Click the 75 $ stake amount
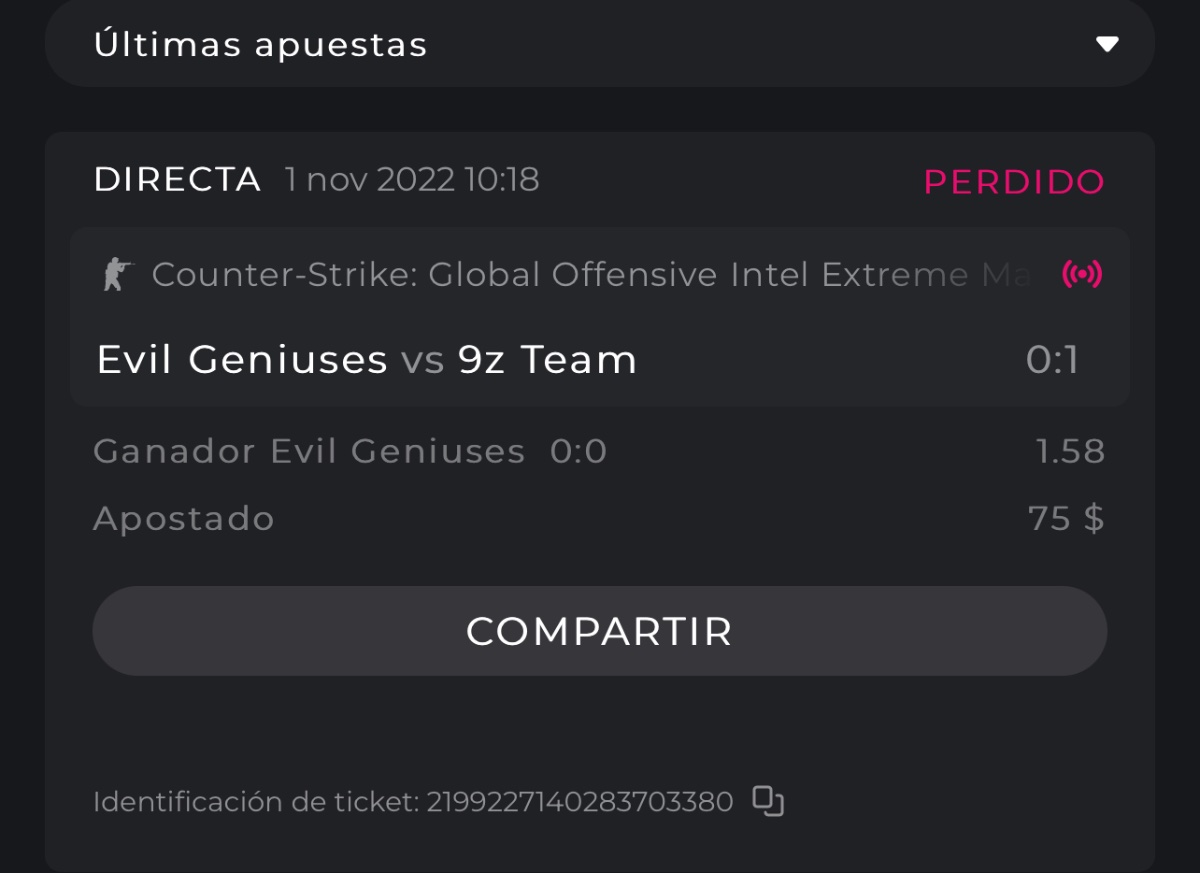1200x873 pixels. (1066, 519)
